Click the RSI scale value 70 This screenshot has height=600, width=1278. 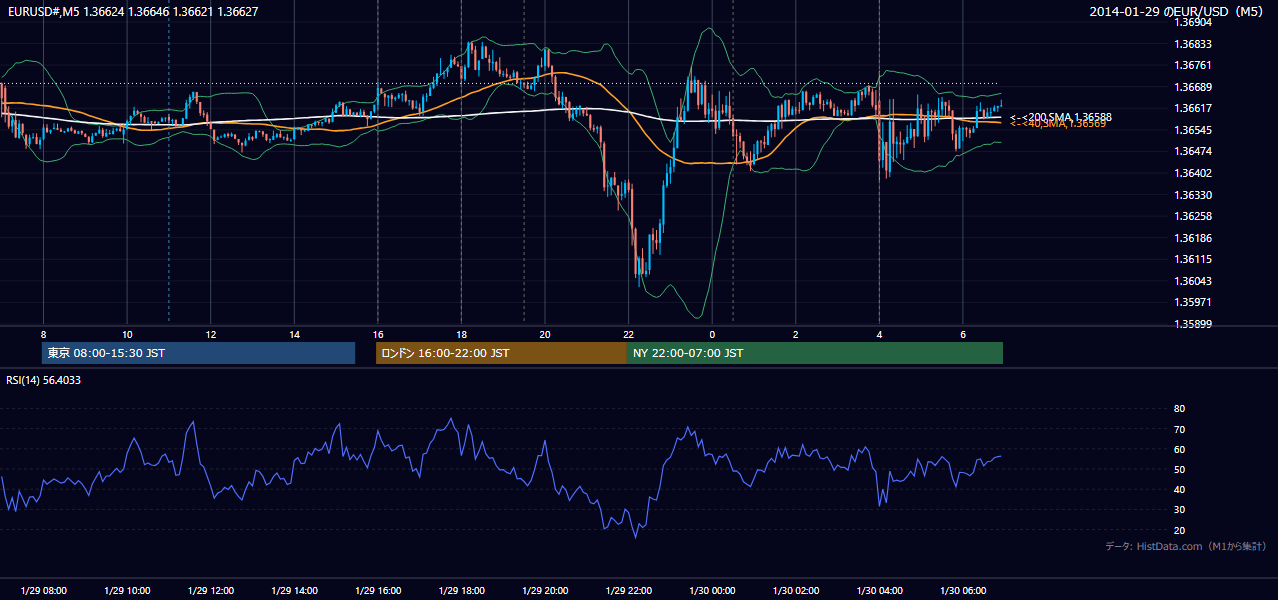click(1179, 429)
